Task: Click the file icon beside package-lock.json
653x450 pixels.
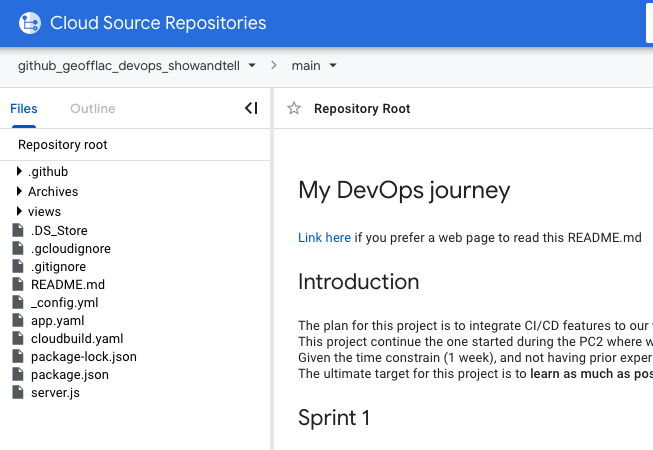Action: coord(18,356)
